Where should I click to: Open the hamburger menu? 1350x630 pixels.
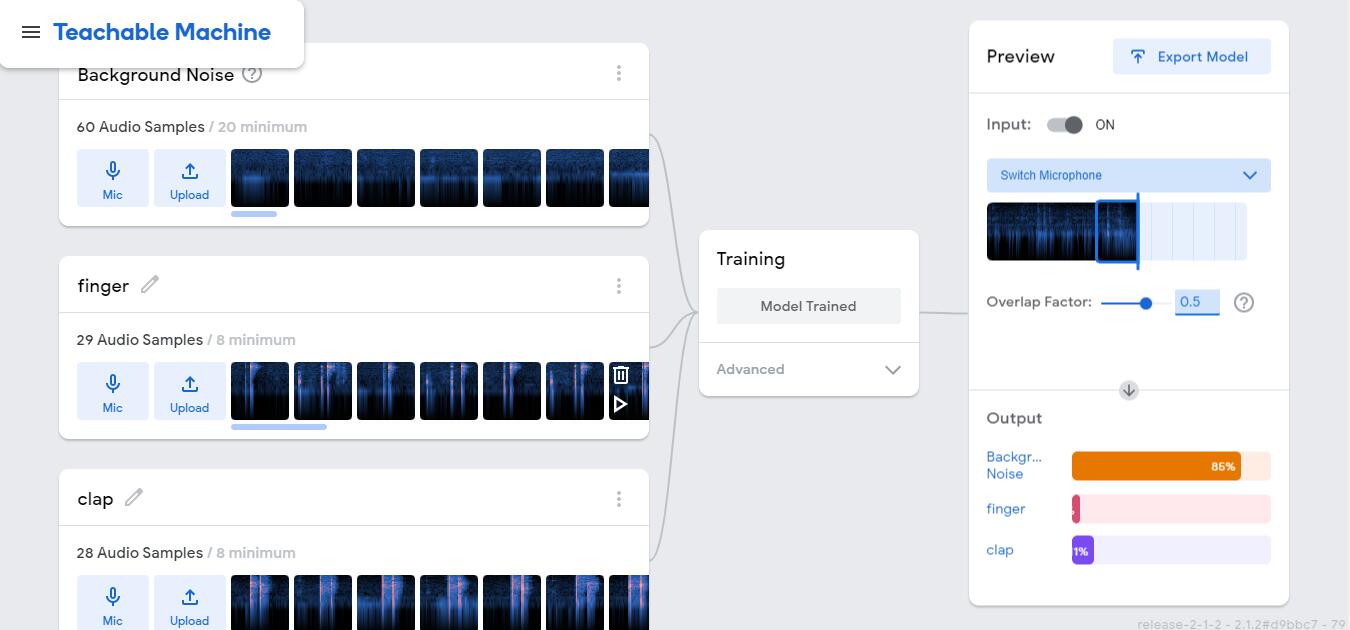click(x=31, y=32)
